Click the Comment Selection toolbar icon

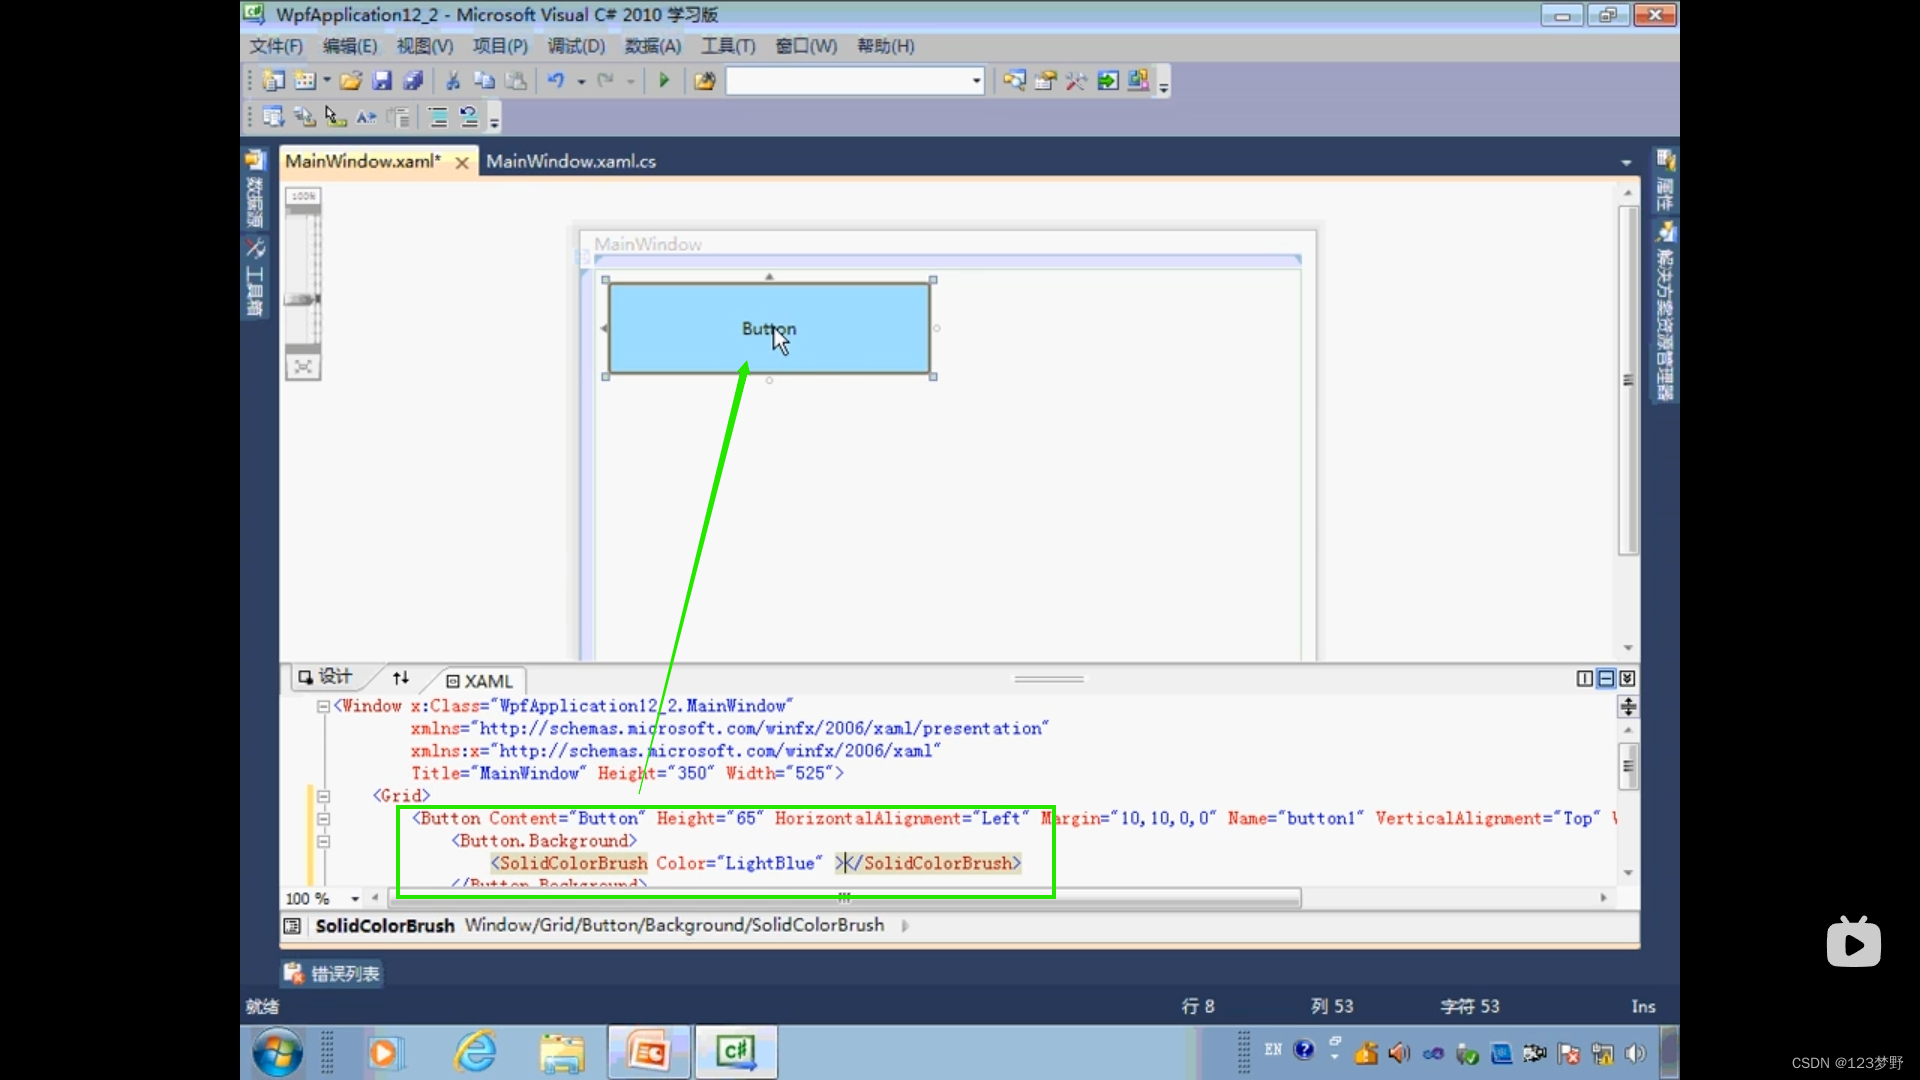click(438, 117)
